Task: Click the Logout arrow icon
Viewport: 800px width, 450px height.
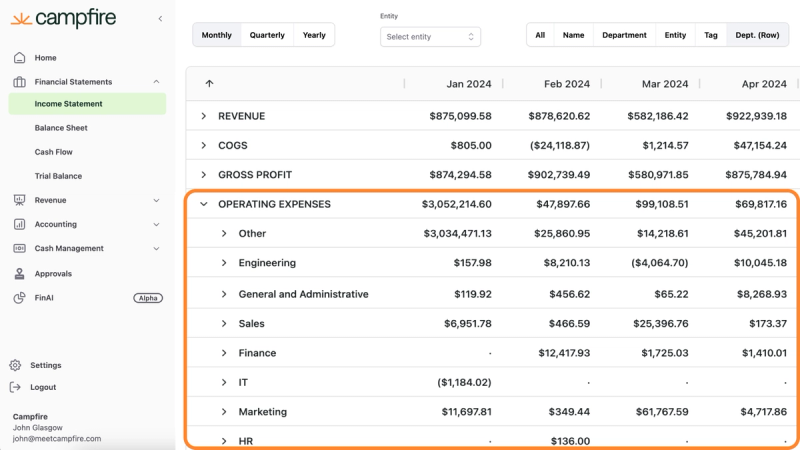Action: click(x=15, y=387)
